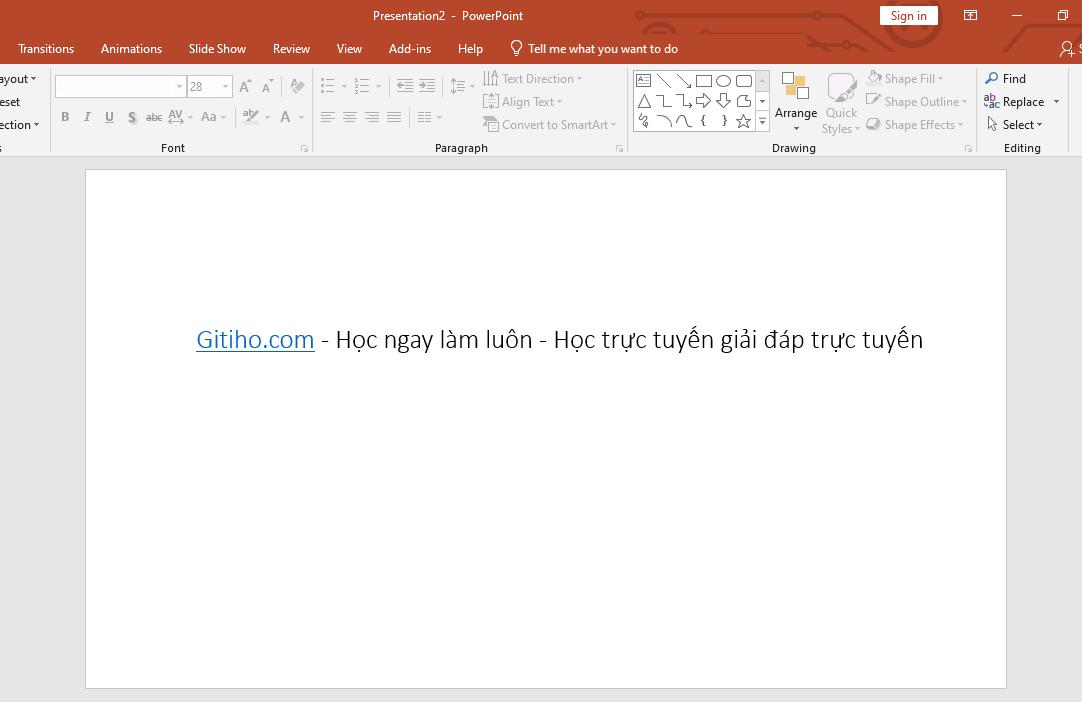The image size is (1082, 702).
Task: Click the Gitiho.com hyperlink on the slide
Action: click(255, 339)
